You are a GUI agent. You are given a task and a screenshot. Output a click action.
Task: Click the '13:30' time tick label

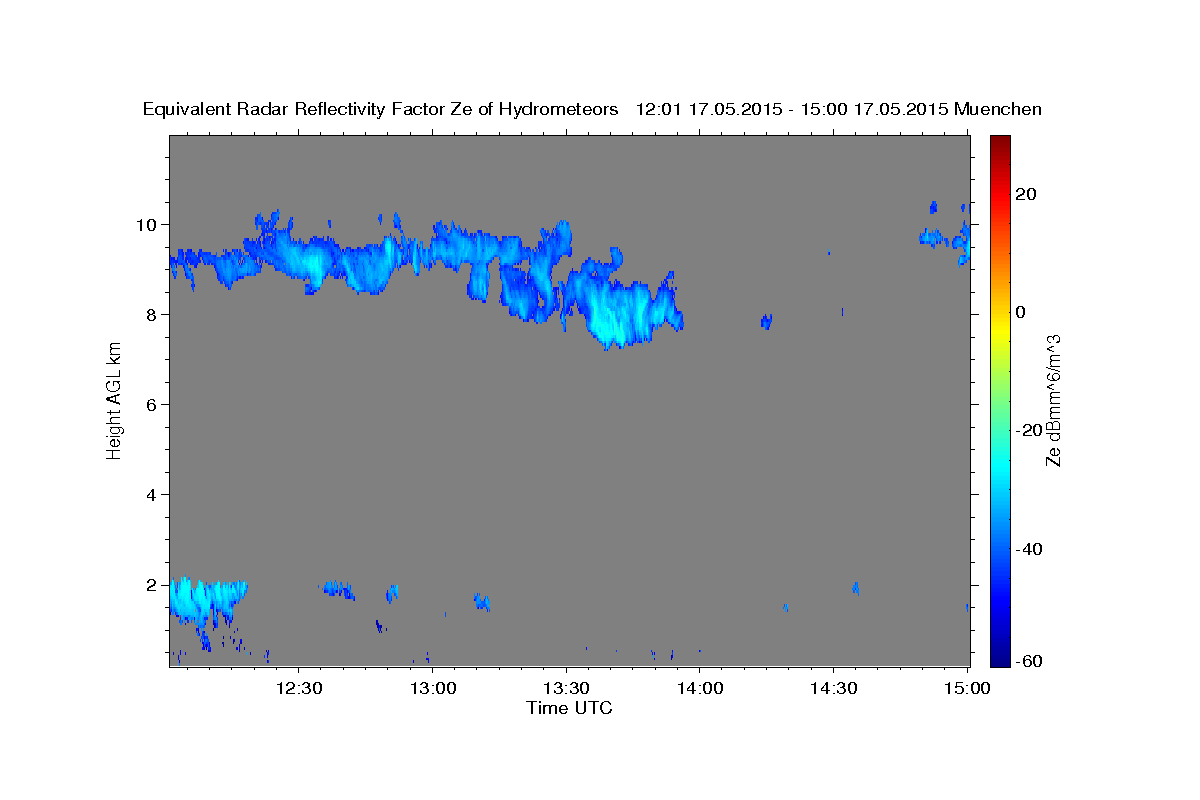pos(567,688)
